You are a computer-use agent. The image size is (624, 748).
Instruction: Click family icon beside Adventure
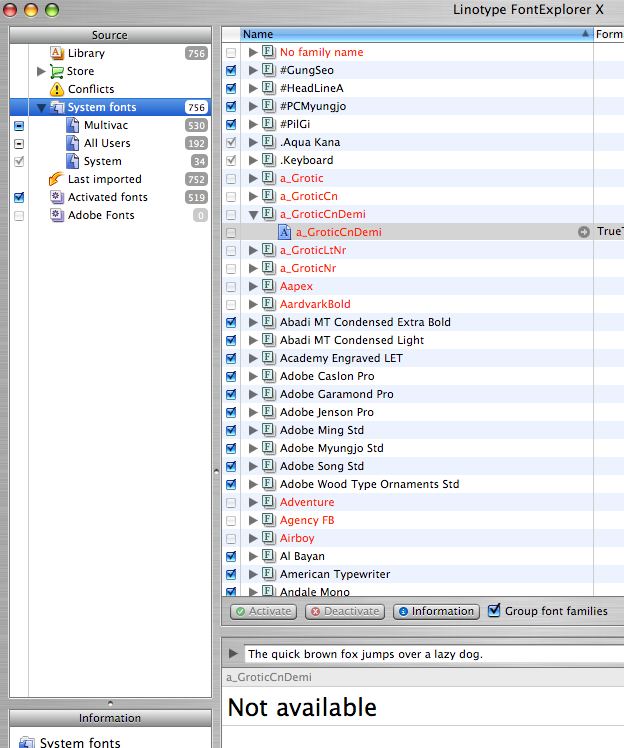[269, 502]
